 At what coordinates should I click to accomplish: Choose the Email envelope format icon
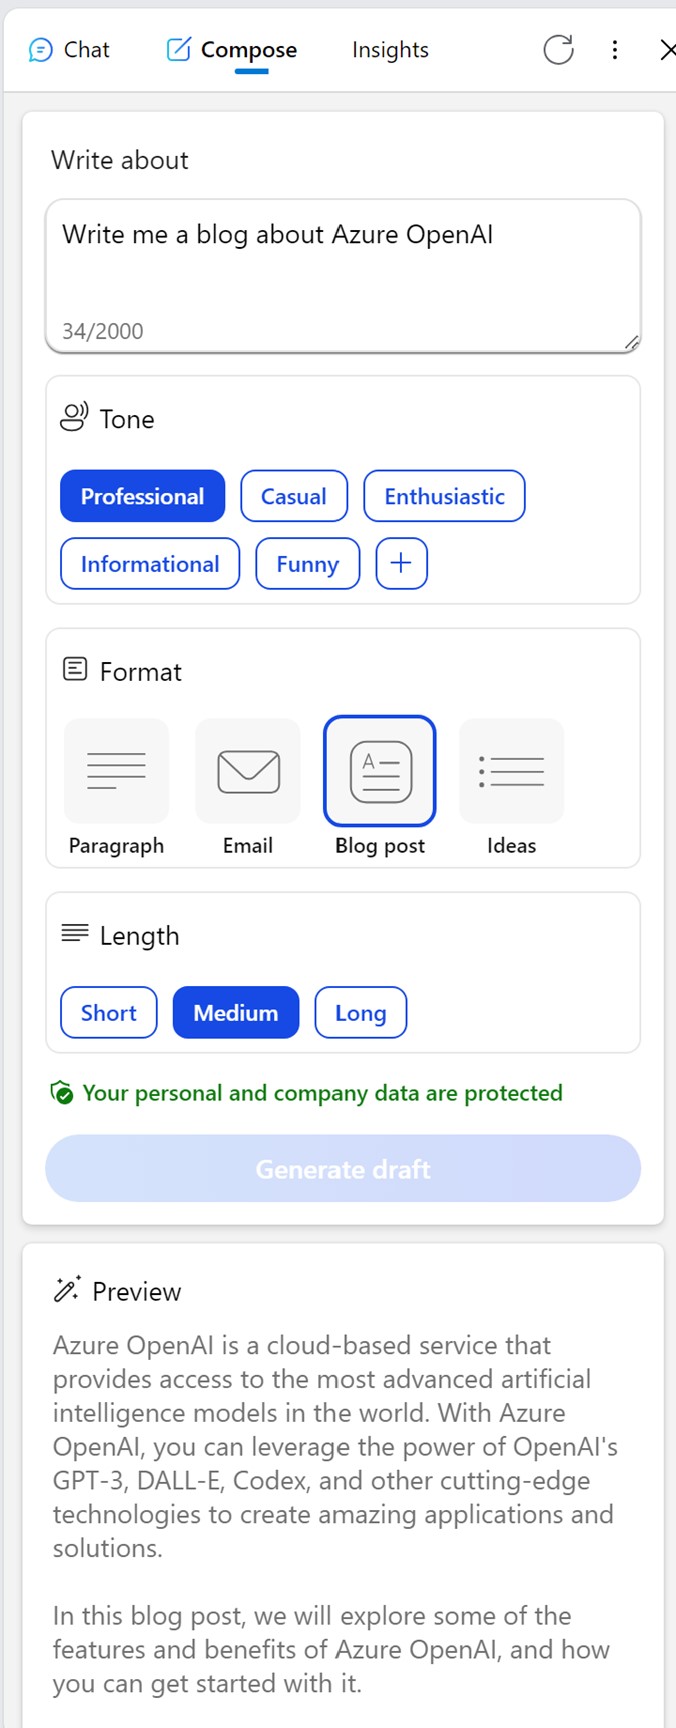pyautogui.click(x=247, y=771)
